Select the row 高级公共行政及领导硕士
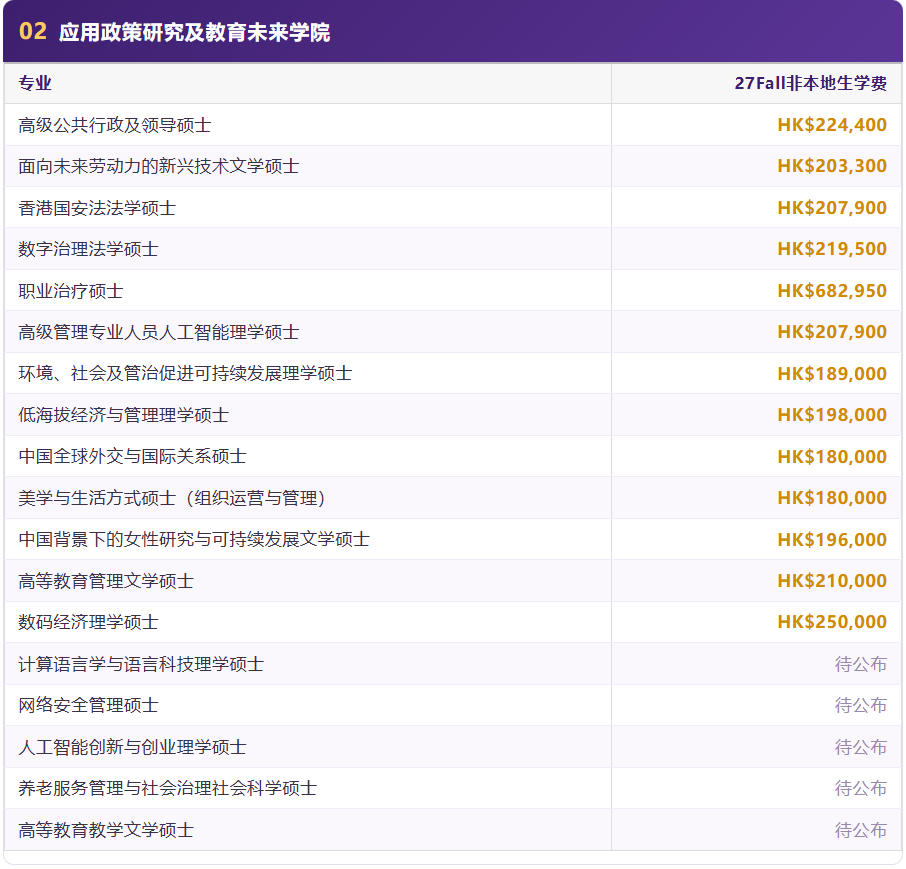The height and width of the screenshot is (869, 906). 453,125
